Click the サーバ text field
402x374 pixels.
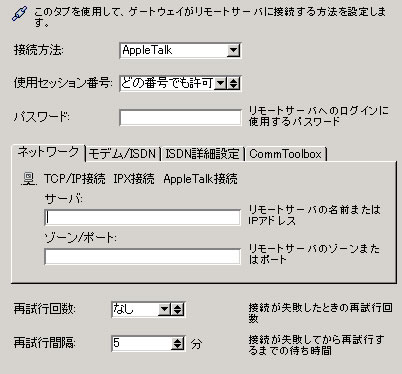coord(142,218)
